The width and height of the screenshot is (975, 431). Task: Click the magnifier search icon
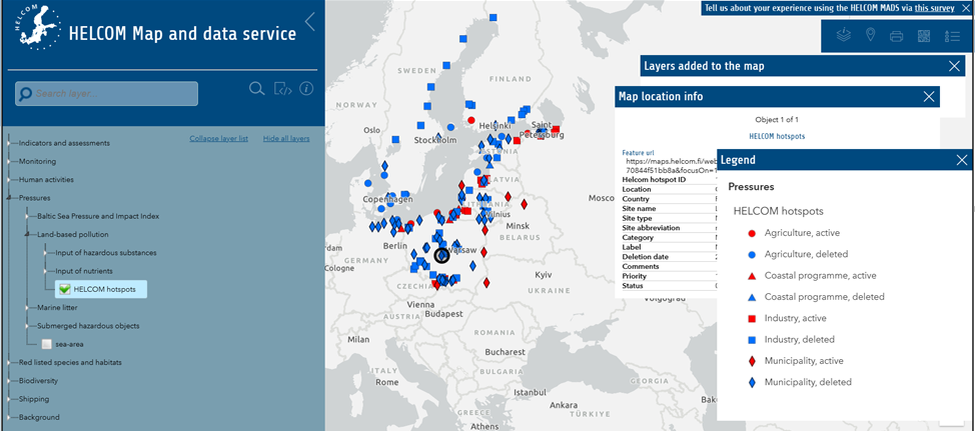(257, 88)
